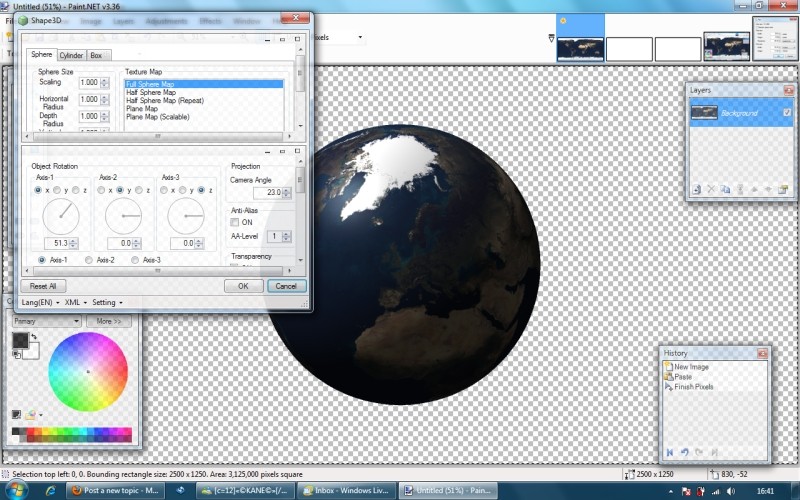Select the x radio for Axis-1
The height and width of the screenshot is (500, 800).
point(38,190)
